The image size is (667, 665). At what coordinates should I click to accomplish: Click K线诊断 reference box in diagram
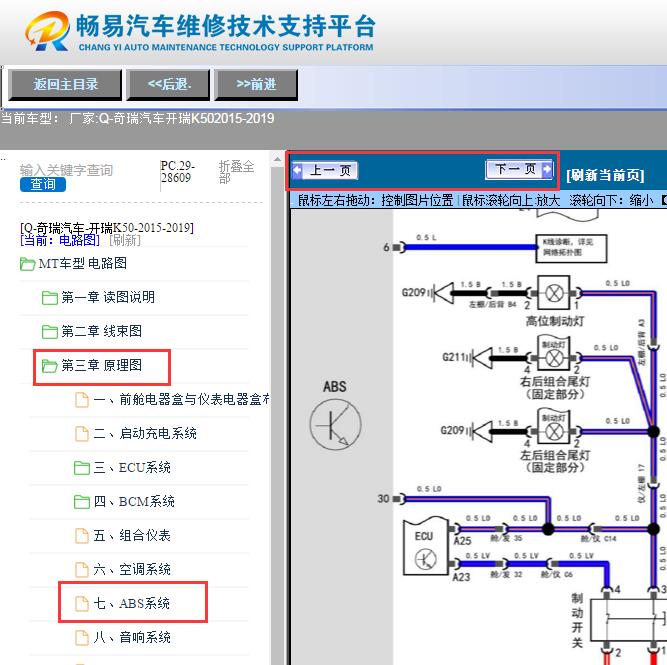[571, 248]
